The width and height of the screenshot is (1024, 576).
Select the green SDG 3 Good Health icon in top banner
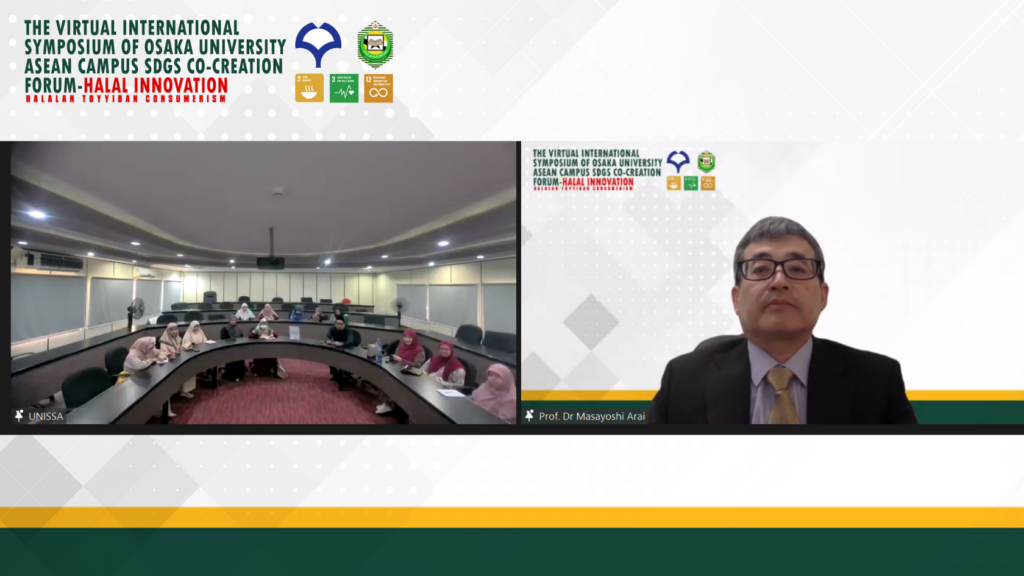pyautogui.click(x=344, y=88)
